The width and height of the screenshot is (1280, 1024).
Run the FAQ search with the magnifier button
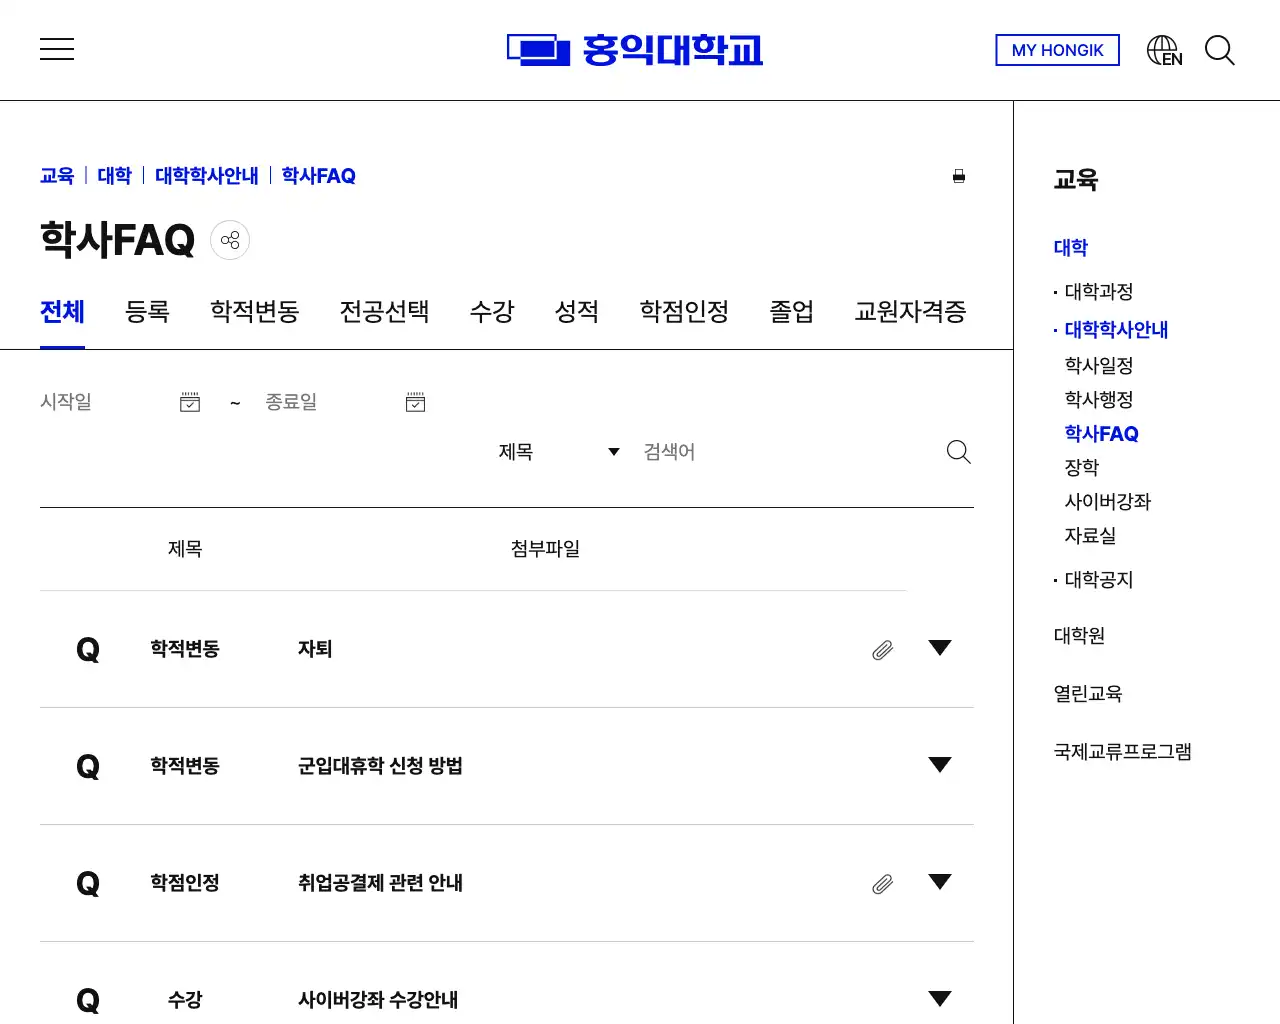[958, 452]
